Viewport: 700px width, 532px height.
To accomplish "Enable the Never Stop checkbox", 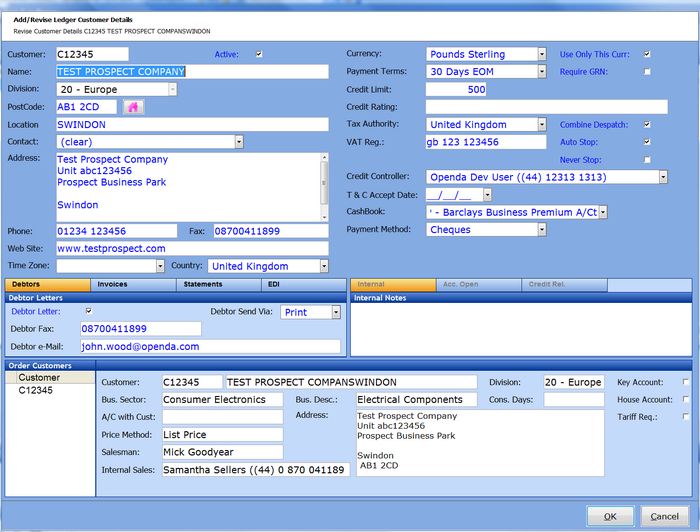I will (x=647, y=159).
